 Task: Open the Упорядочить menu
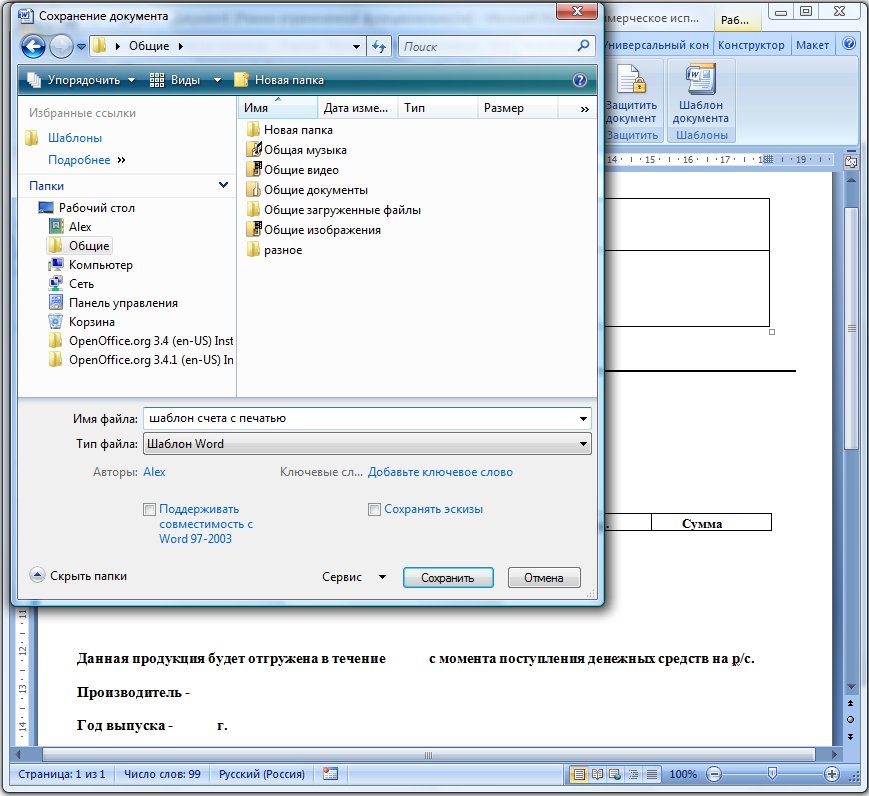81,80
